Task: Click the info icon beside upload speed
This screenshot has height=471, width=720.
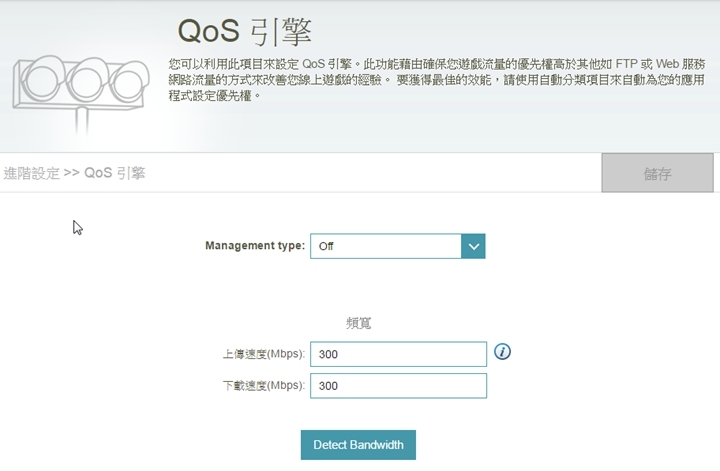Action: pos(502,352)
